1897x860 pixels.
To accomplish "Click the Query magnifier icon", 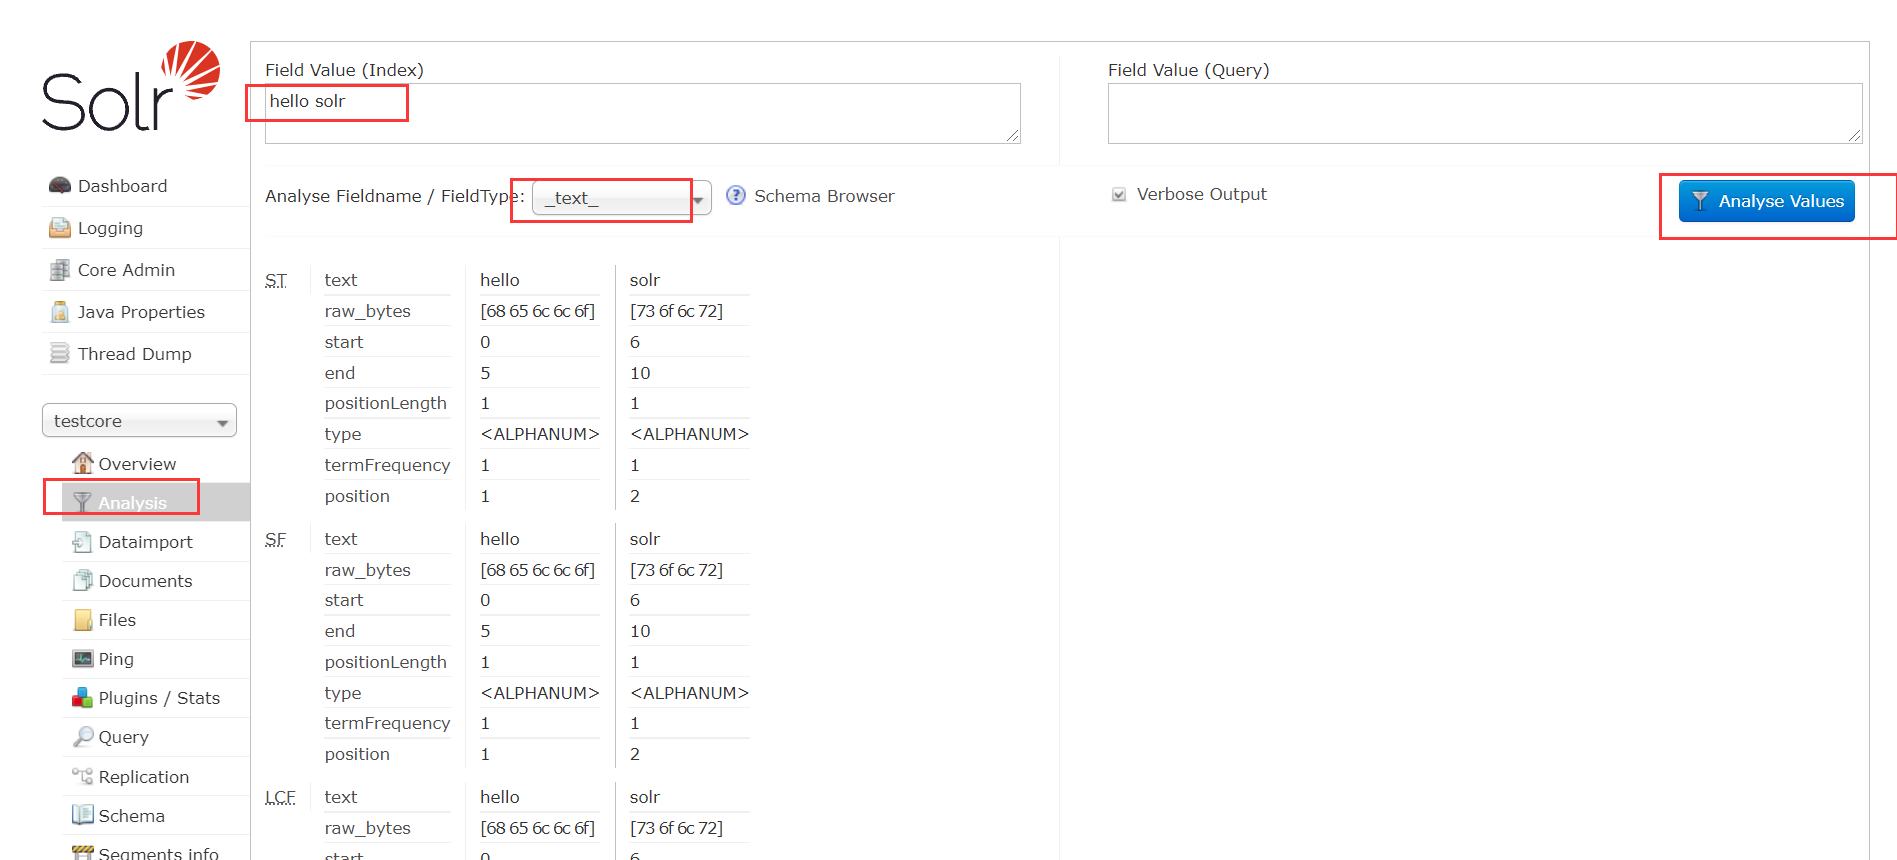I will (82, 737).
